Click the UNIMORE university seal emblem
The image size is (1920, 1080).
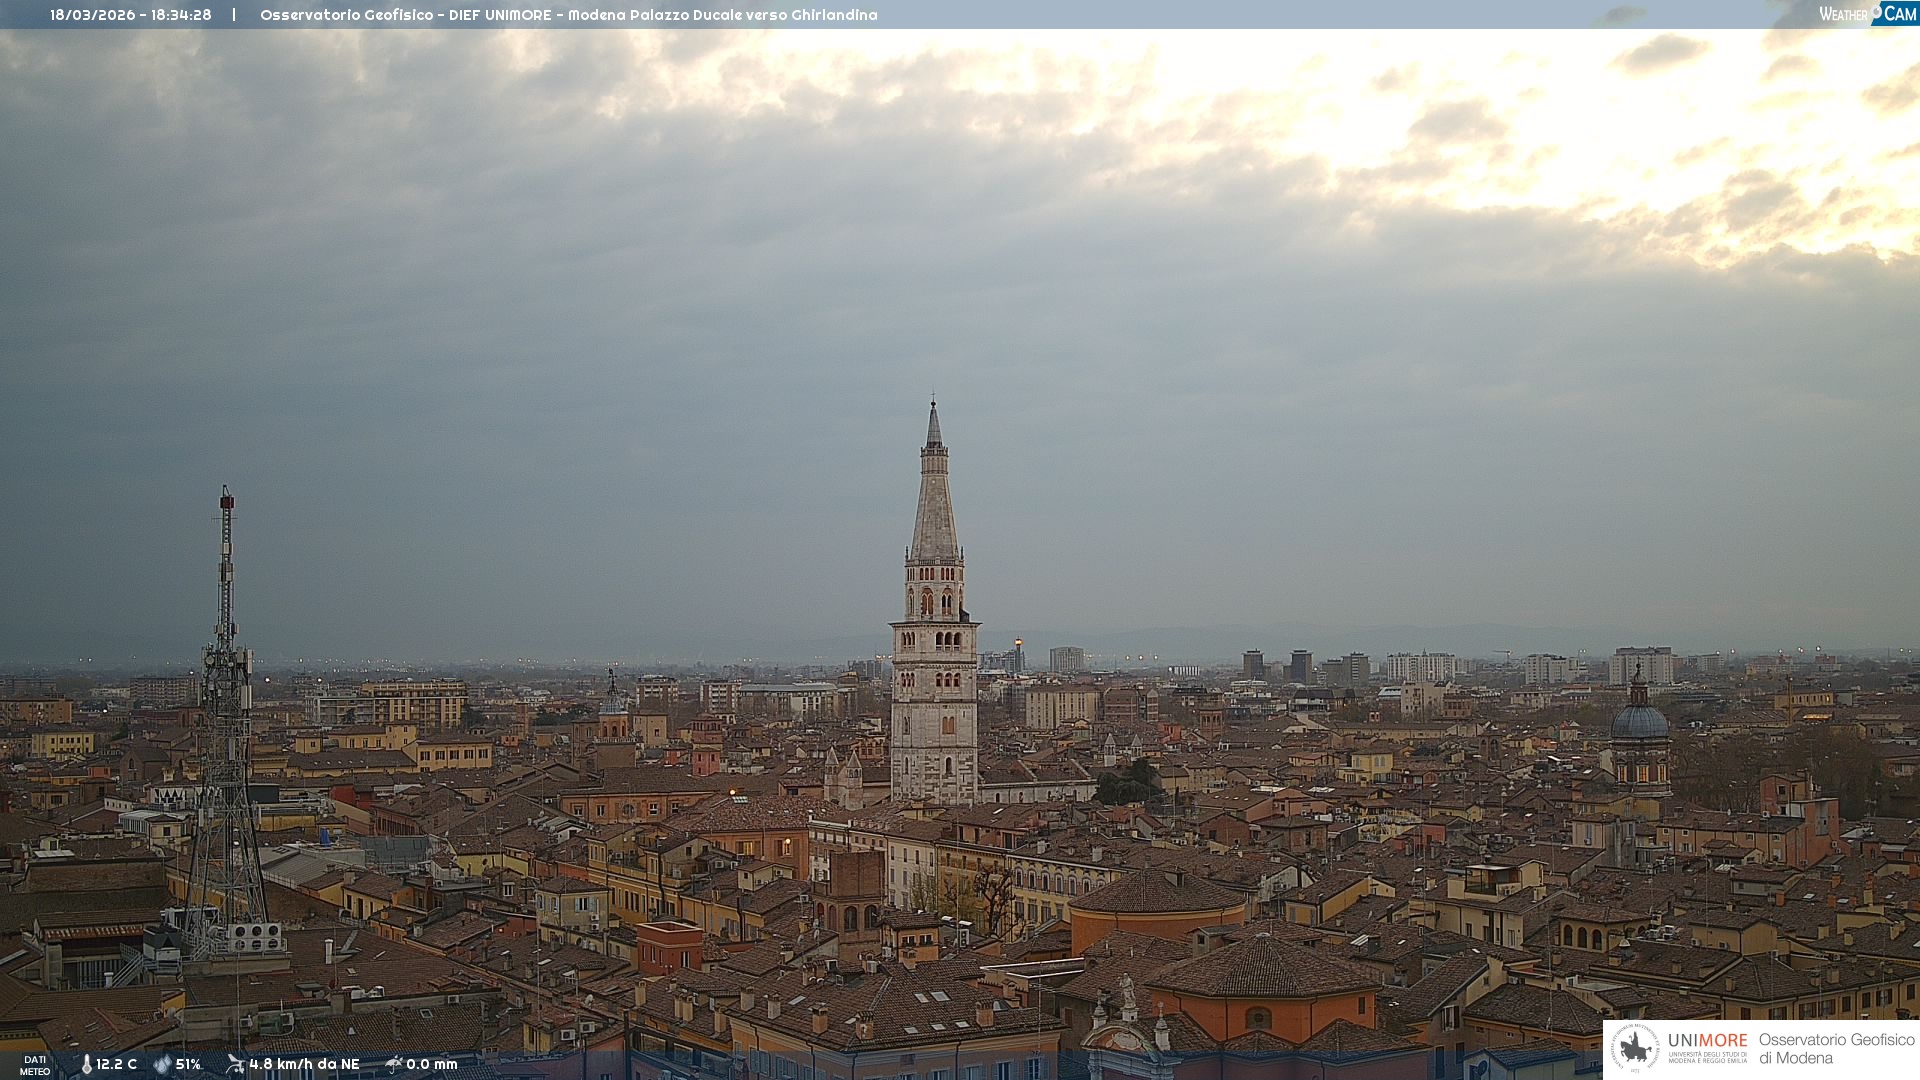click(1635, 1048)
